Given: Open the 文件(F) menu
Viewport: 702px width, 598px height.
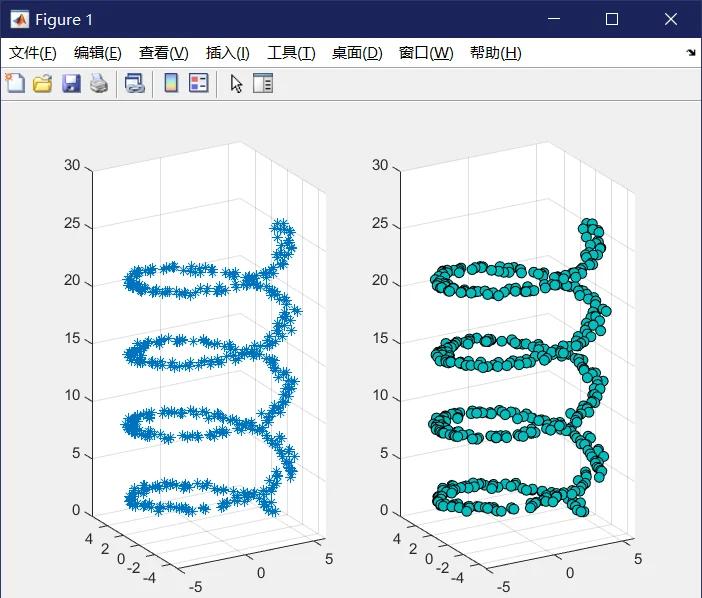Looking at the screenshot, I should (33, 53).
